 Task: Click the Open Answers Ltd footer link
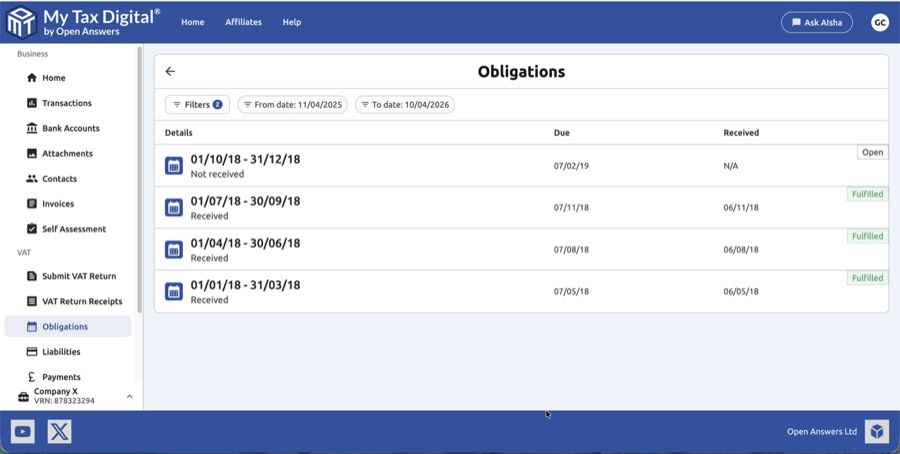821,432
